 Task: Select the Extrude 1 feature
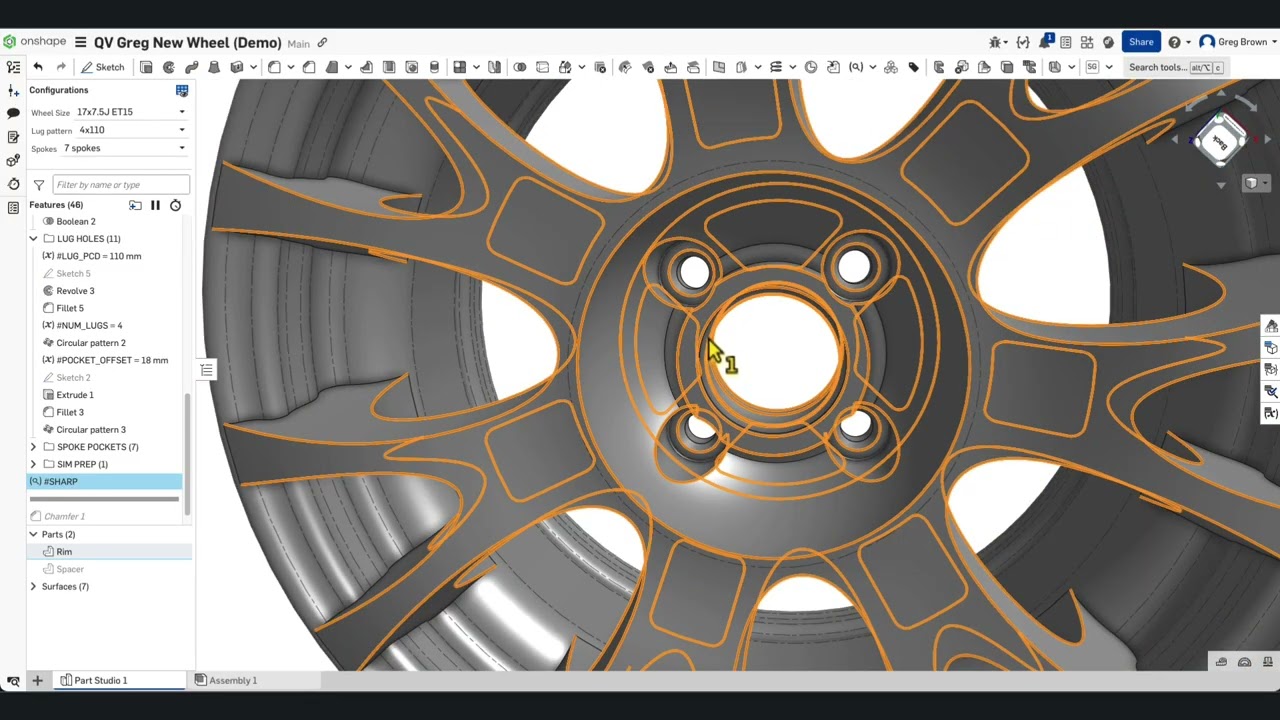click(75, 395)
